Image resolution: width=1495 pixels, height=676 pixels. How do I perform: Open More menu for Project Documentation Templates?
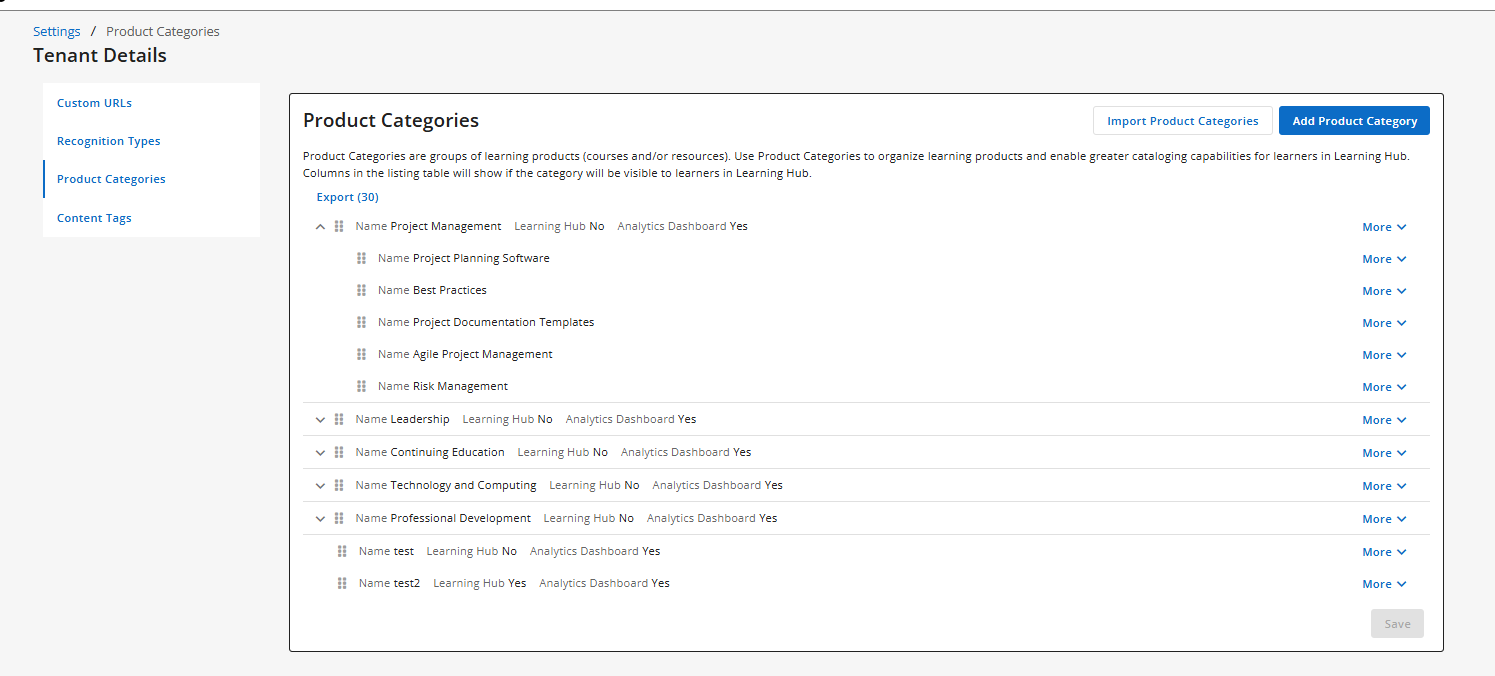[1384, 323]
